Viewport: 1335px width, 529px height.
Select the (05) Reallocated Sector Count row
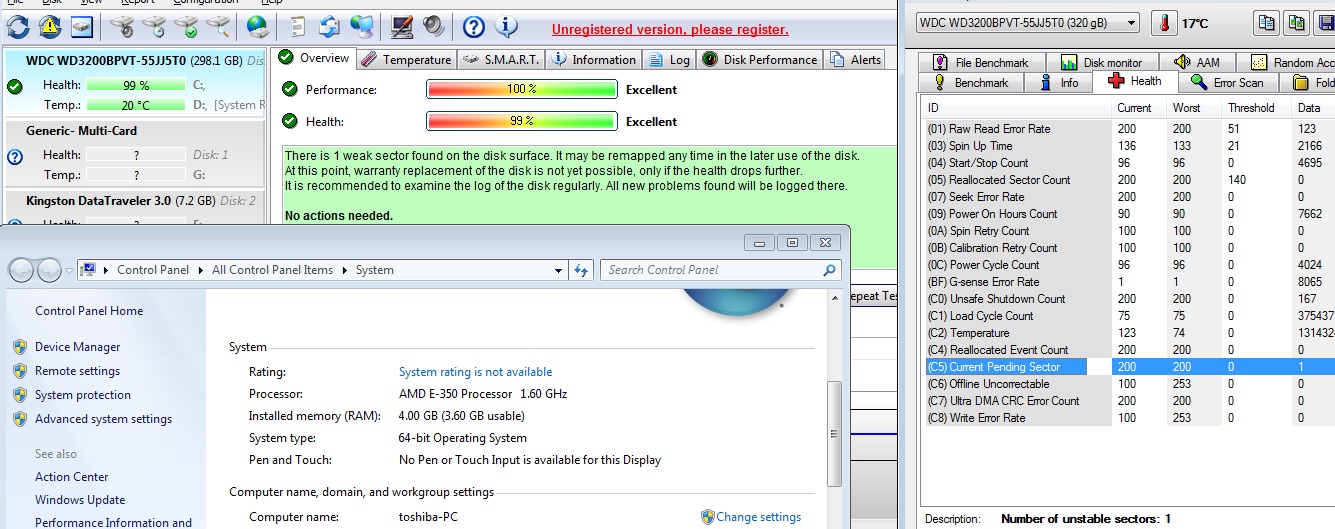(1130, 180)
